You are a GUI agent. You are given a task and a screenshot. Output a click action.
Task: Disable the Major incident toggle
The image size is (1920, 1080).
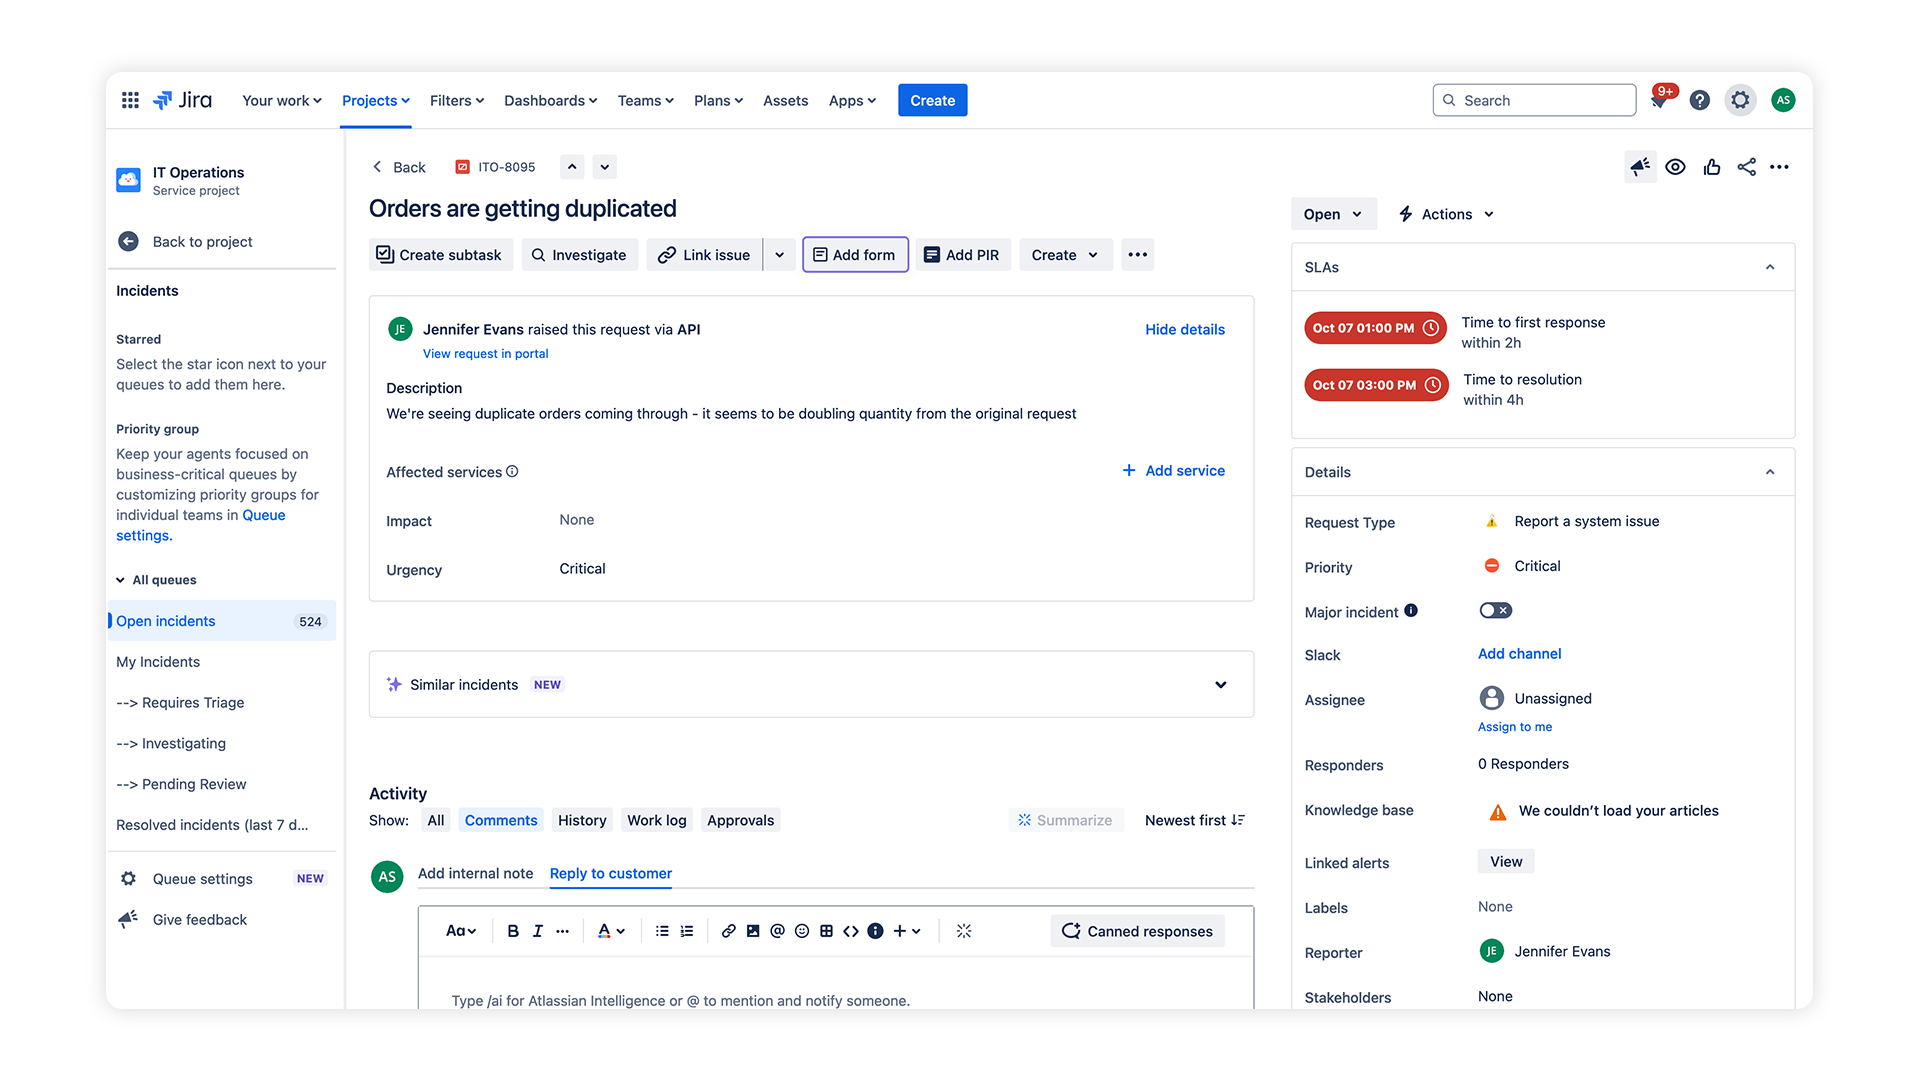[1495, 610]
